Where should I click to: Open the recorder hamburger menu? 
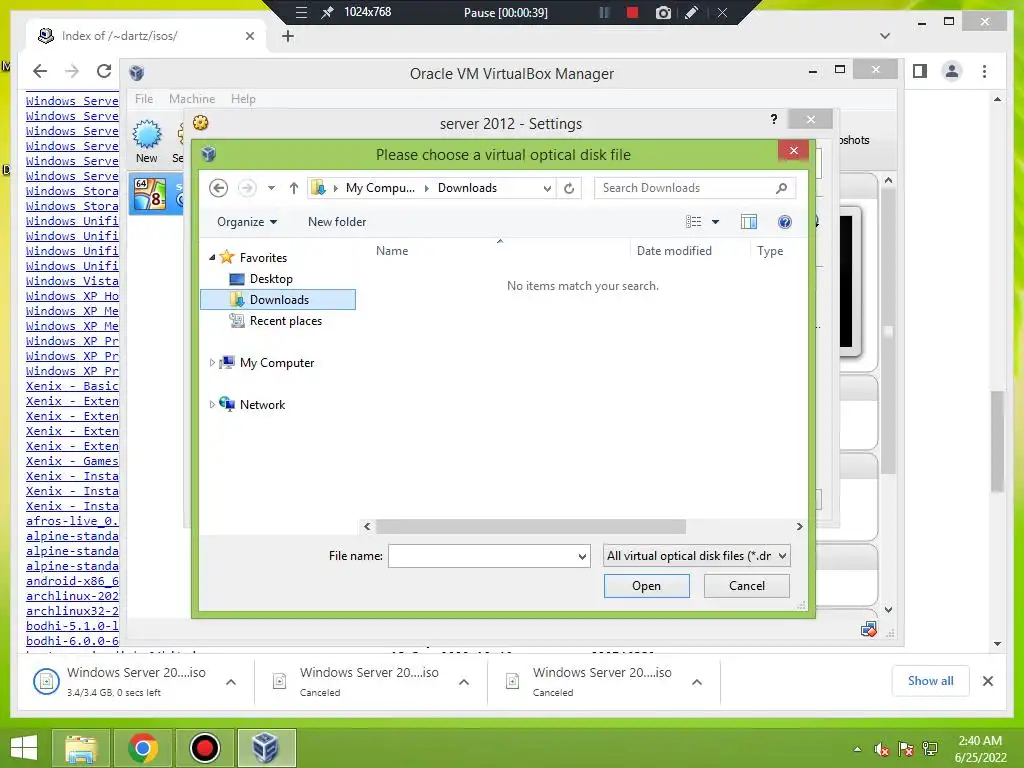pyautogui.click(x=301, y=12)
